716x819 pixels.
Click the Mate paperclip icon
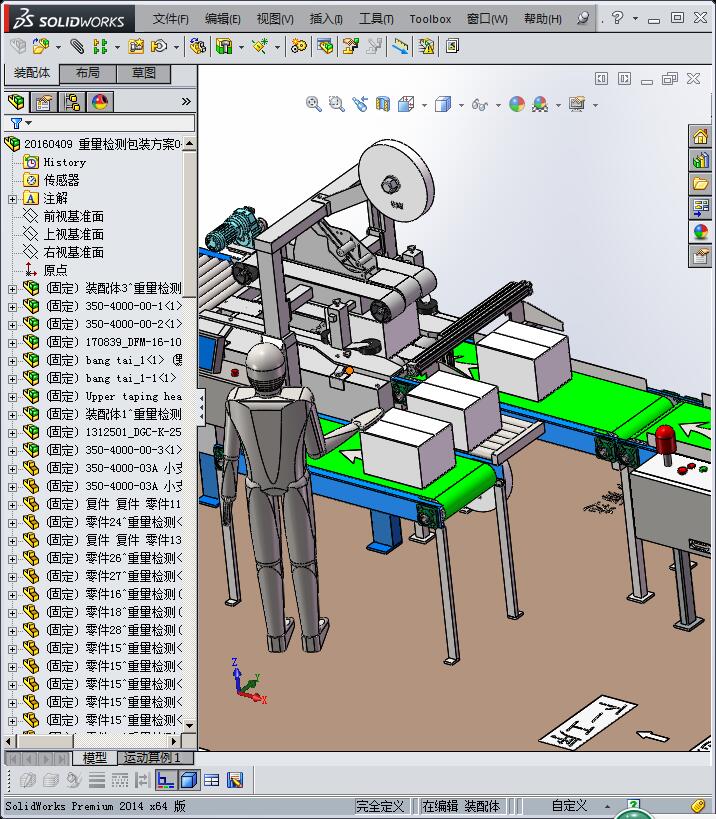click(x=77, y=46)
